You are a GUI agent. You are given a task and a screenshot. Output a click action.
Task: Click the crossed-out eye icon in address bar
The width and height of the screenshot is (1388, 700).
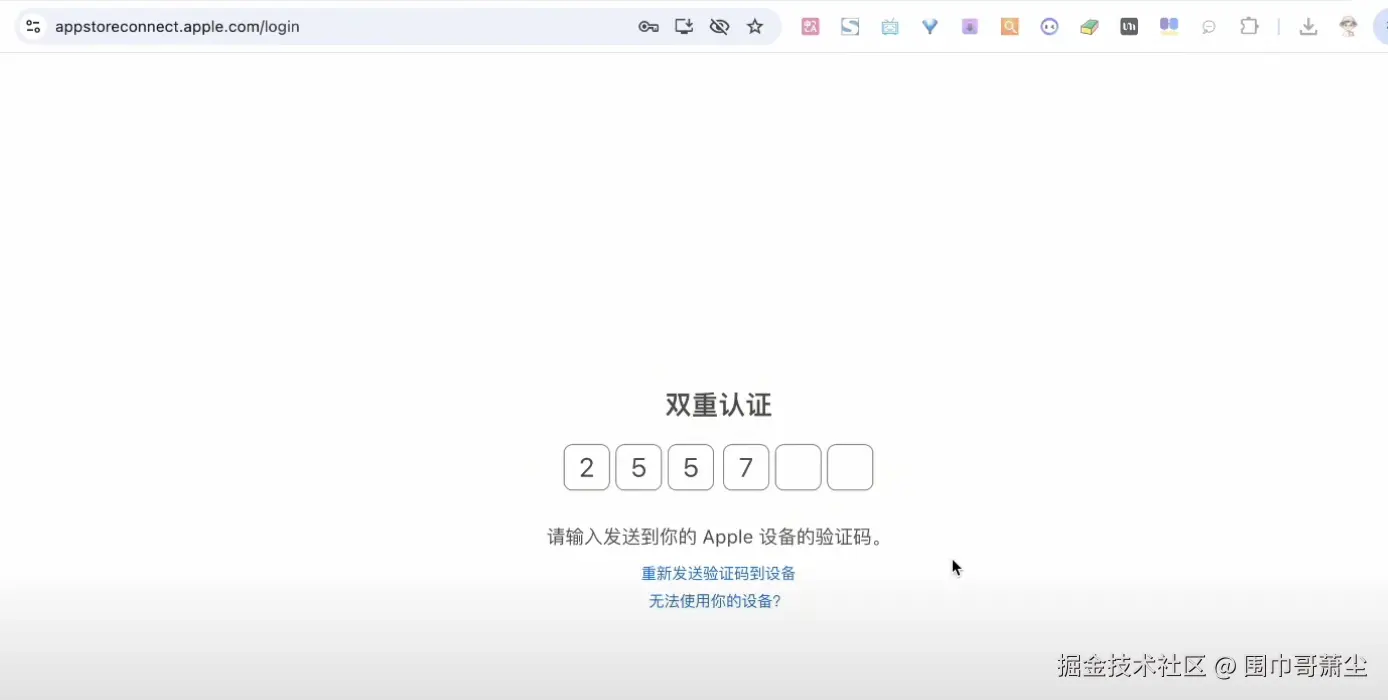(x=719, y=27)
